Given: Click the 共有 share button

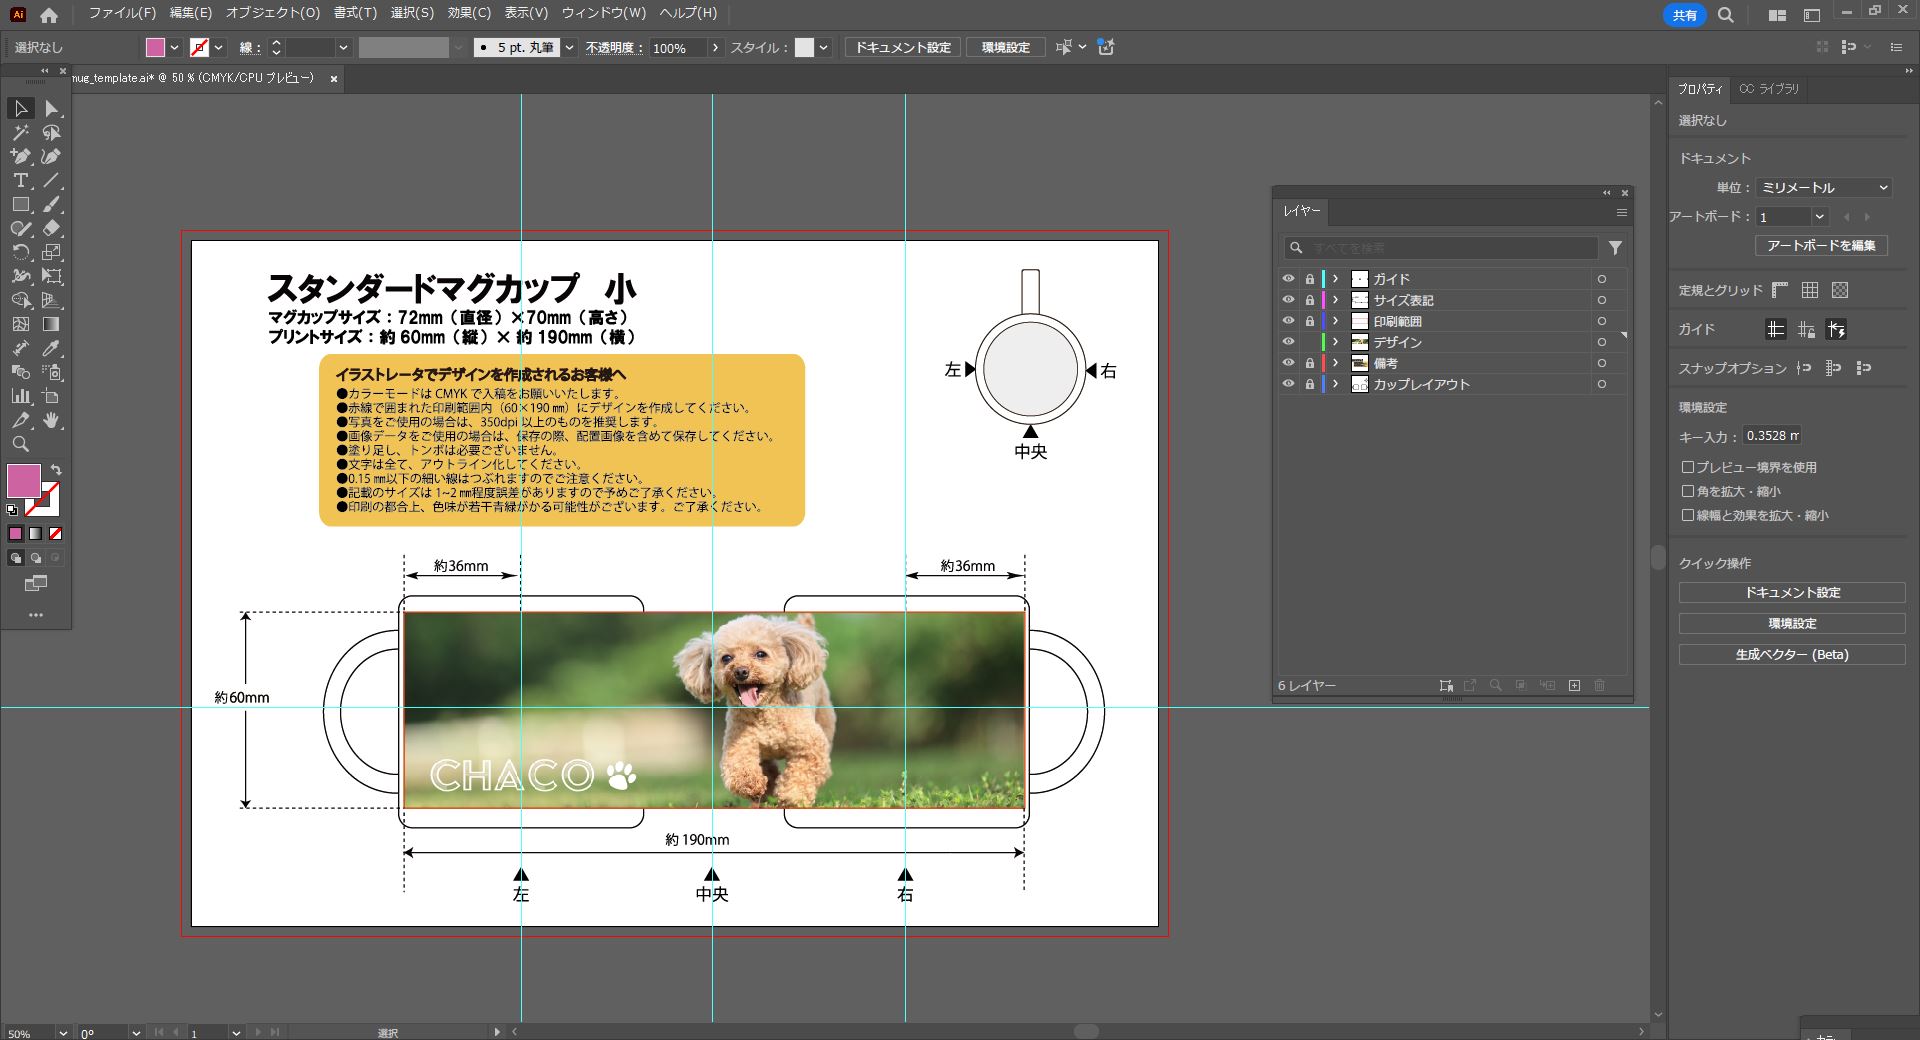Looking at the screenshot, I should tap(1685, 15).
